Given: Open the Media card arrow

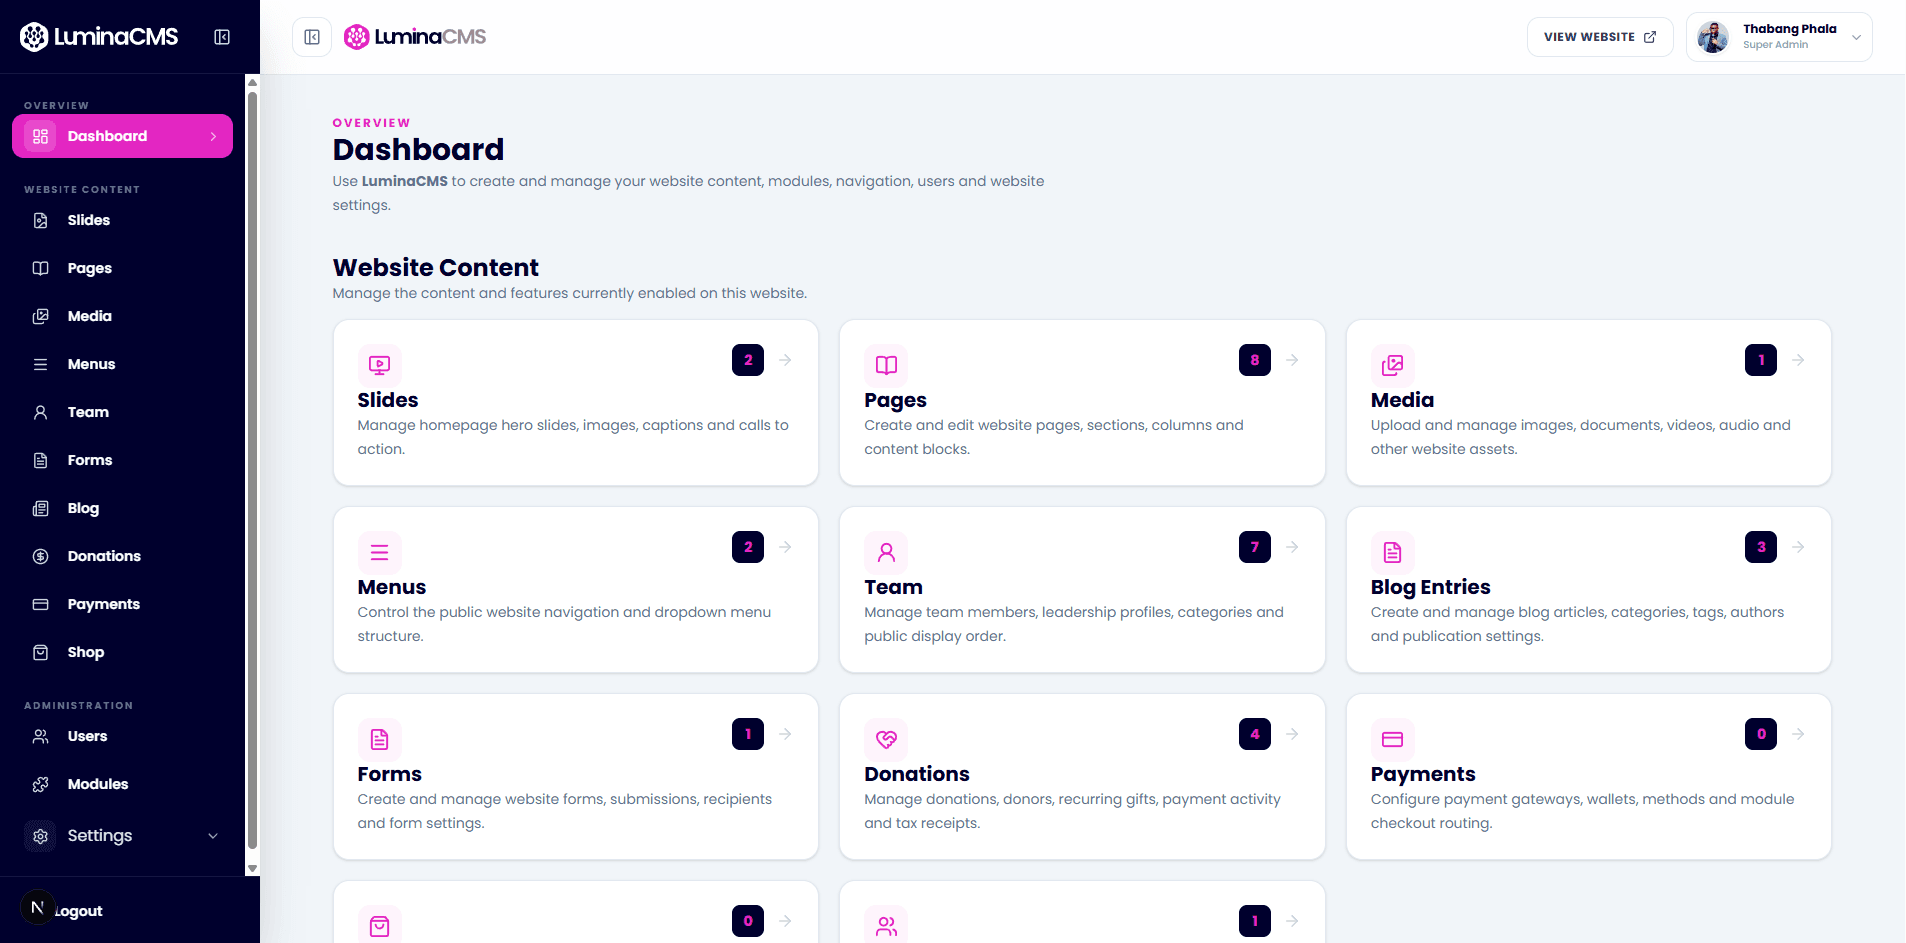Looking at the screenshot, I should [1798, 360].
